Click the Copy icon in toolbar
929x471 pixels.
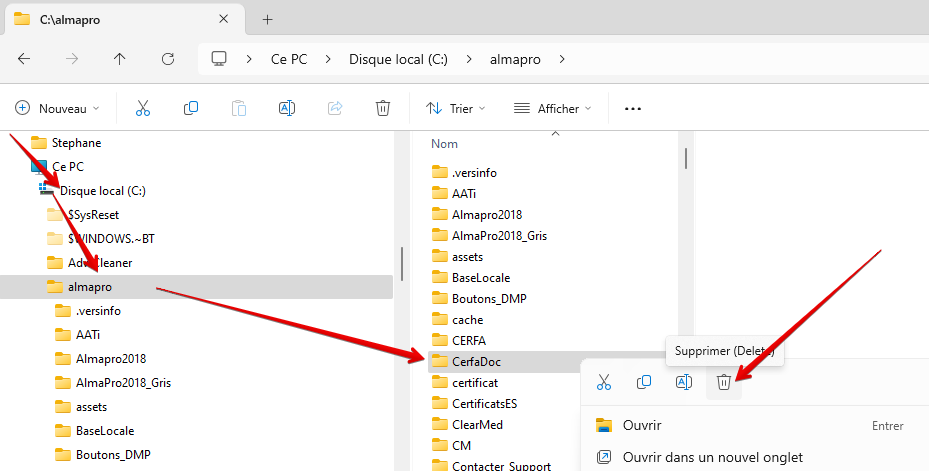coord(191,108)
